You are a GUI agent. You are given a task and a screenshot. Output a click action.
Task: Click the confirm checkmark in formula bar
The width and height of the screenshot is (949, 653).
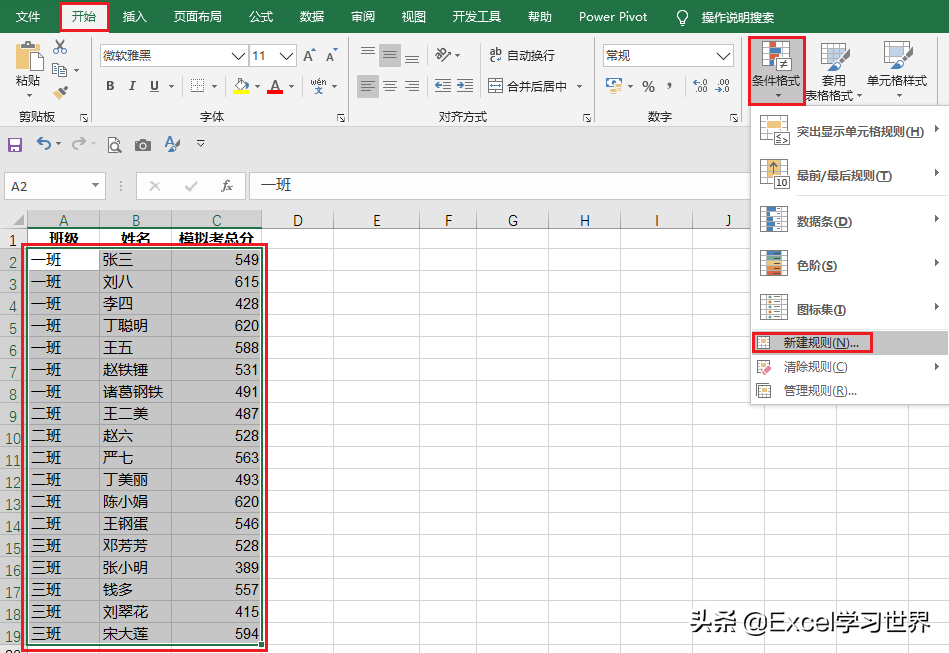[191, 186]
